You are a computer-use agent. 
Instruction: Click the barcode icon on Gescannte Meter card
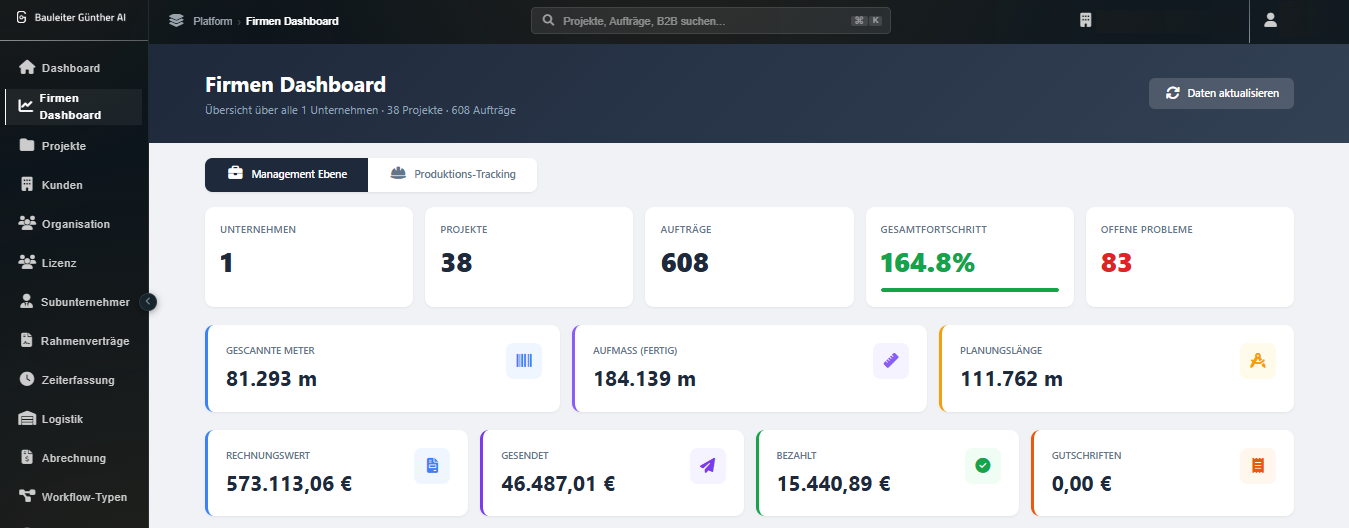[x=524, y=361]
